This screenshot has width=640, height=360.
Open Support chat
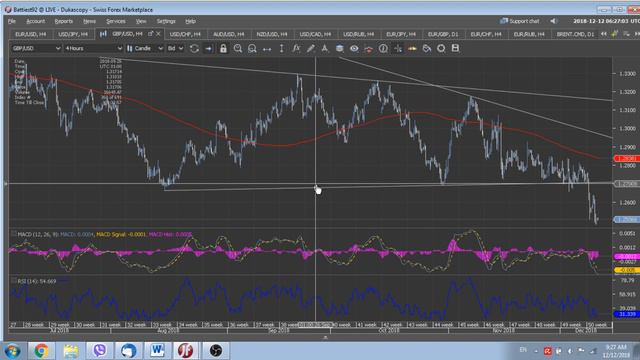pos(520,21)
